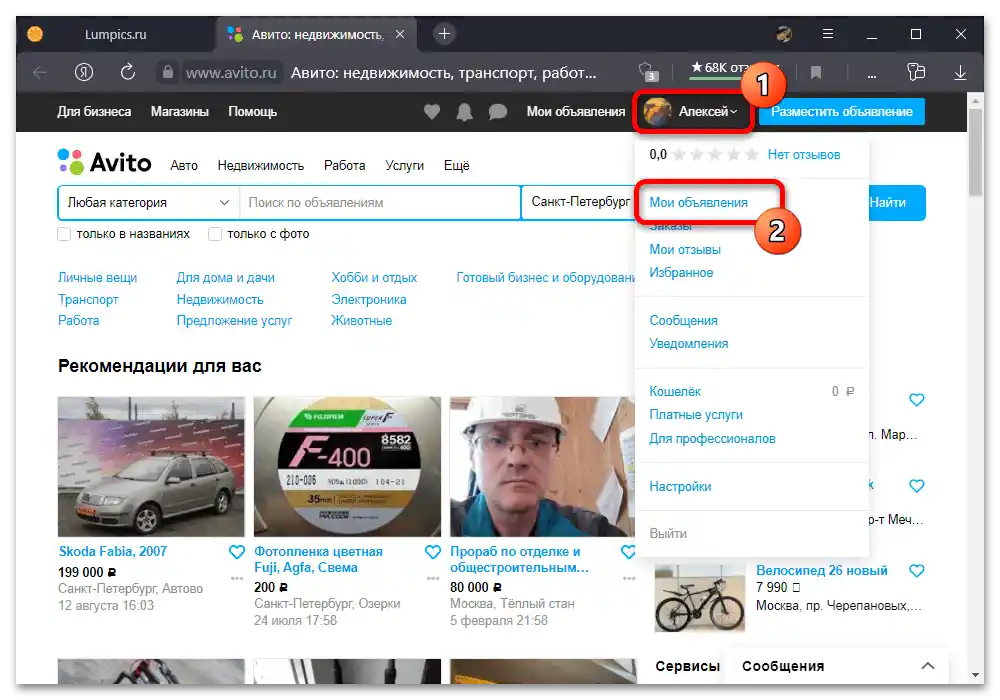Screen dimensions: 1000x700
Task: Open Для профессионалов in profile menu
Action: coord(712,439)
